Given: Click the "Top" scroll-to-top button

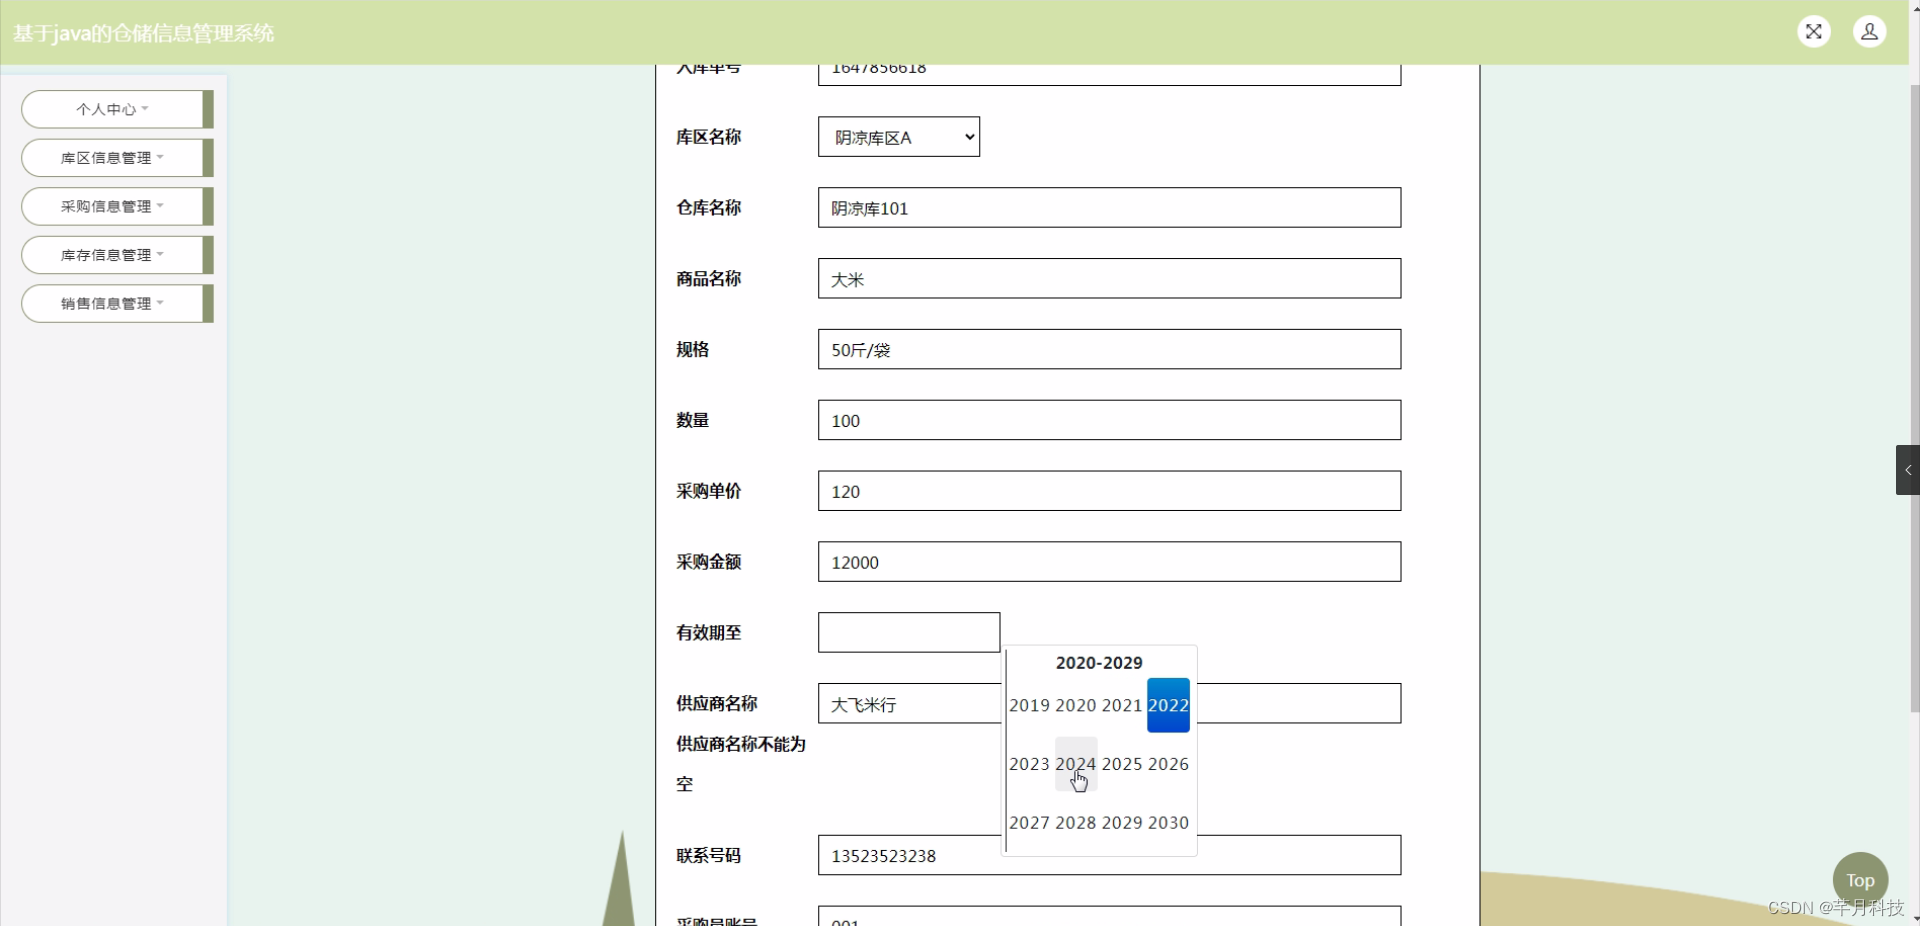Looking at the screenshot, I should point(1860,880).
